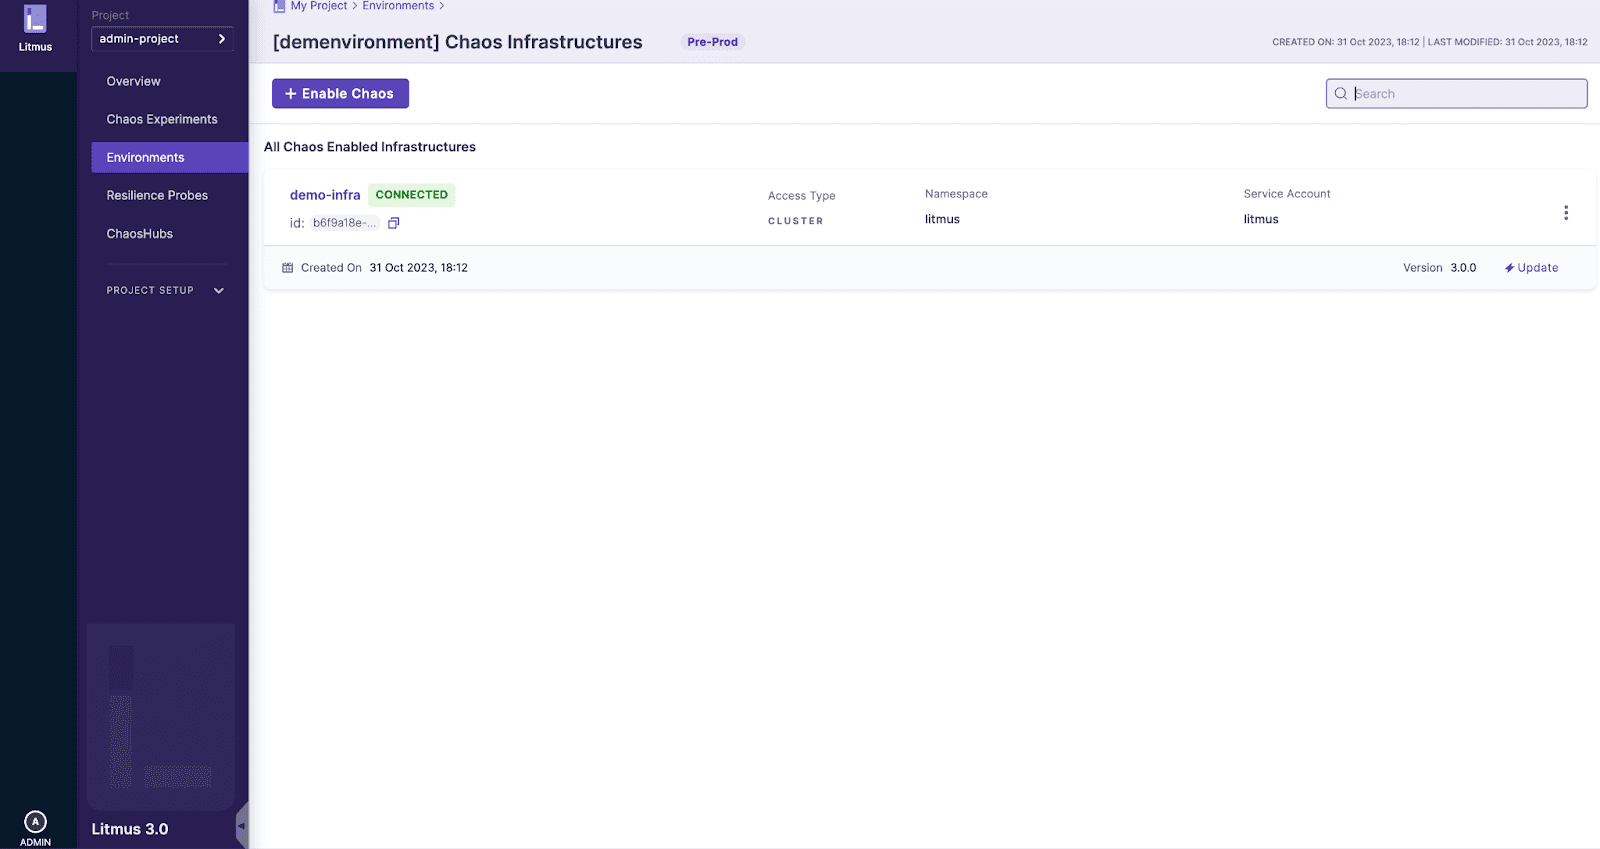Click the Created On calendar icon

pos(288,268)
